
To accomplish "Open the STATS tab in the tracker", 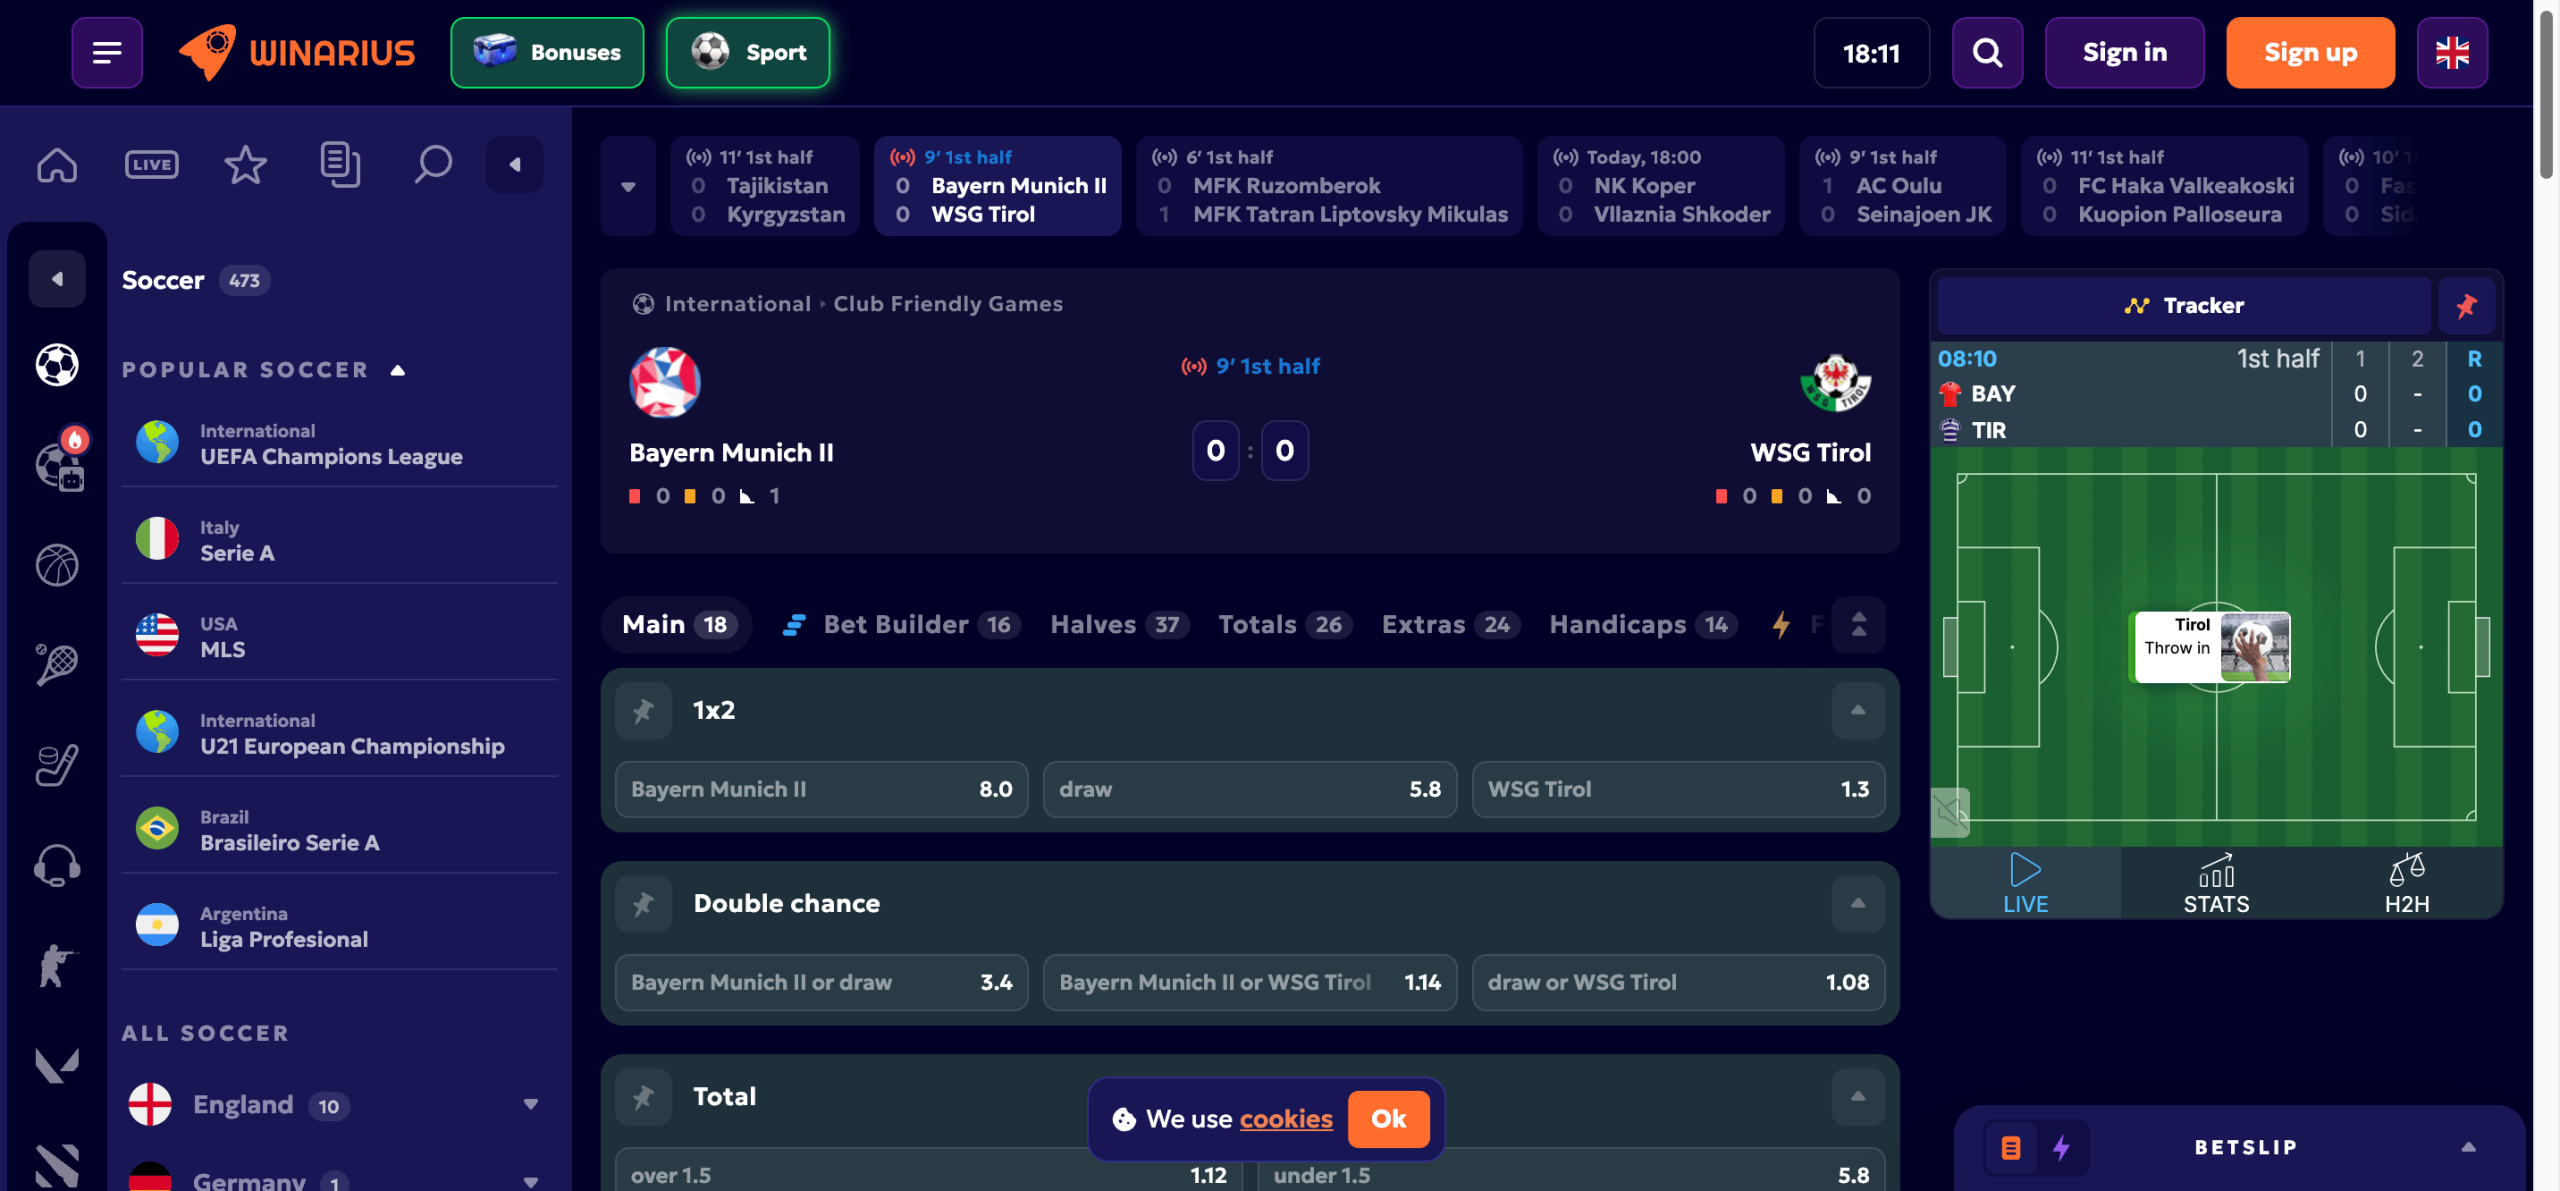I will pos(2216,884).
